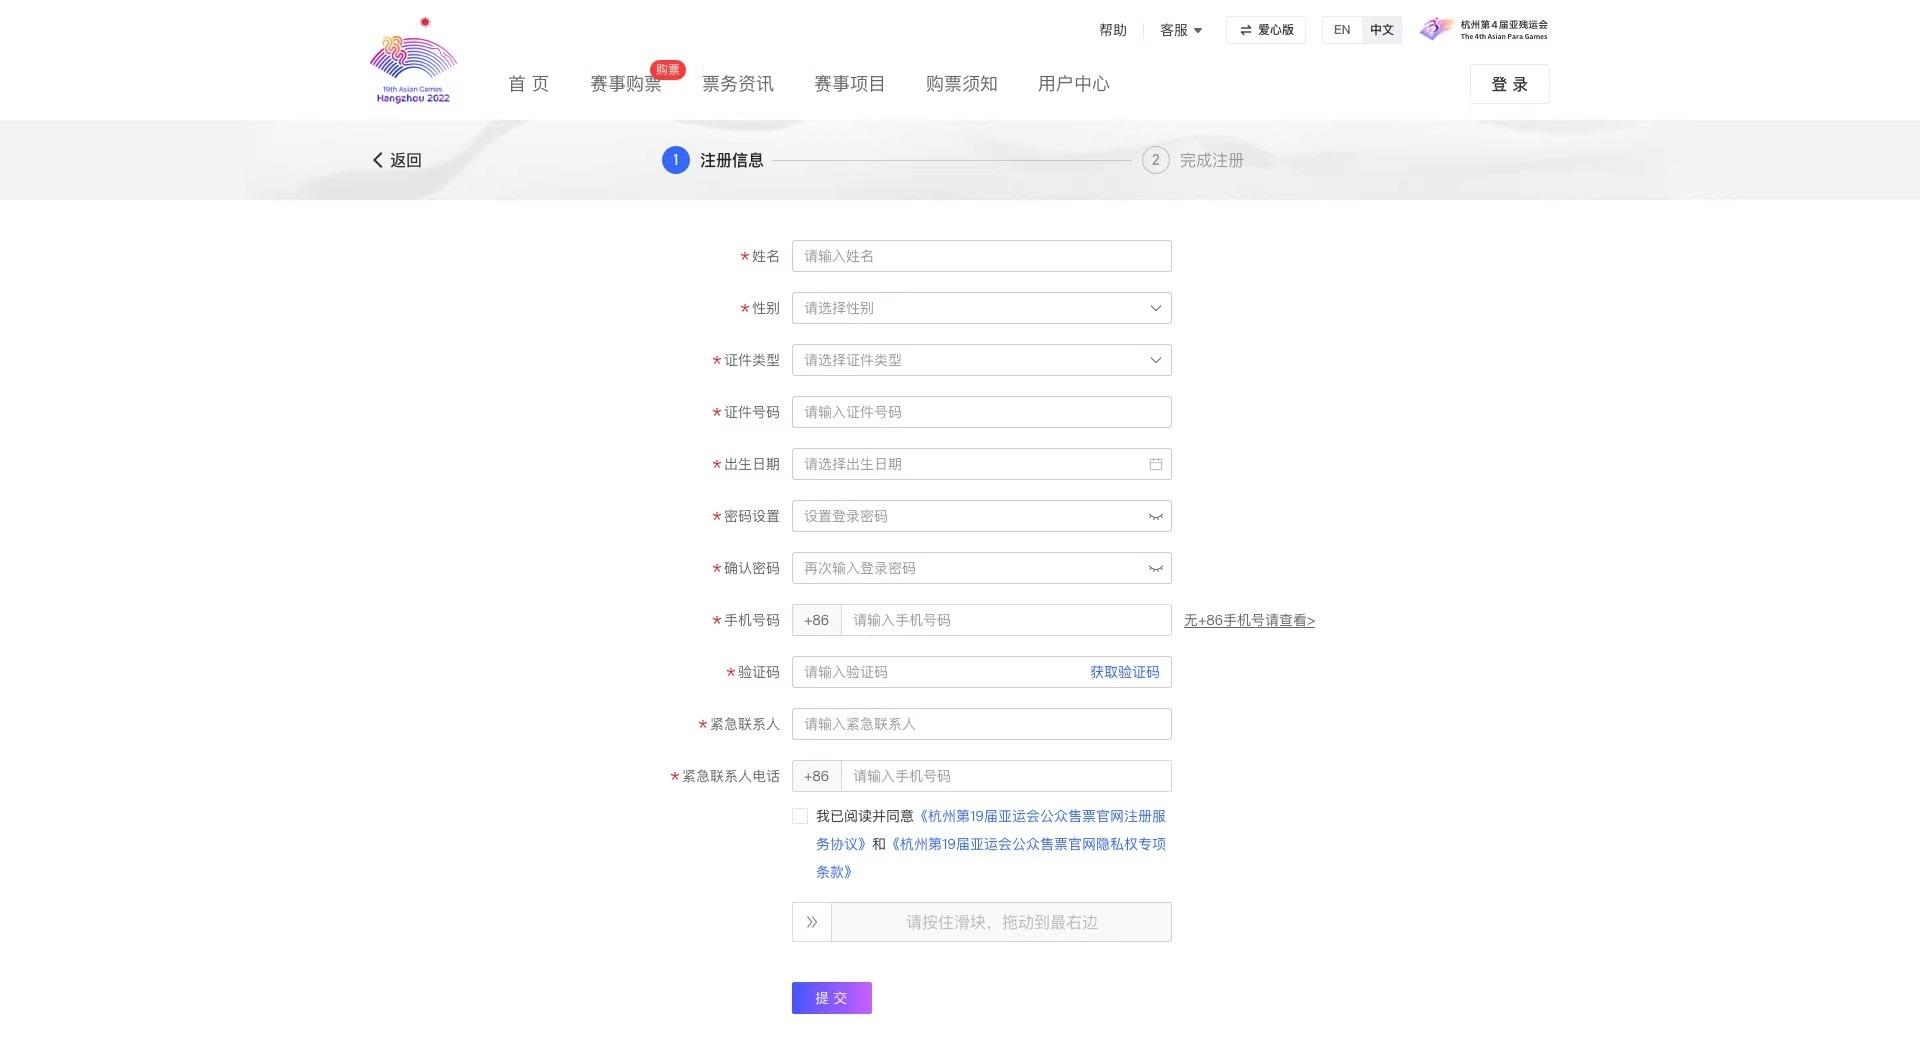
Task: Click step 2 circle 完成注册
Action: tap(1155, 160)
